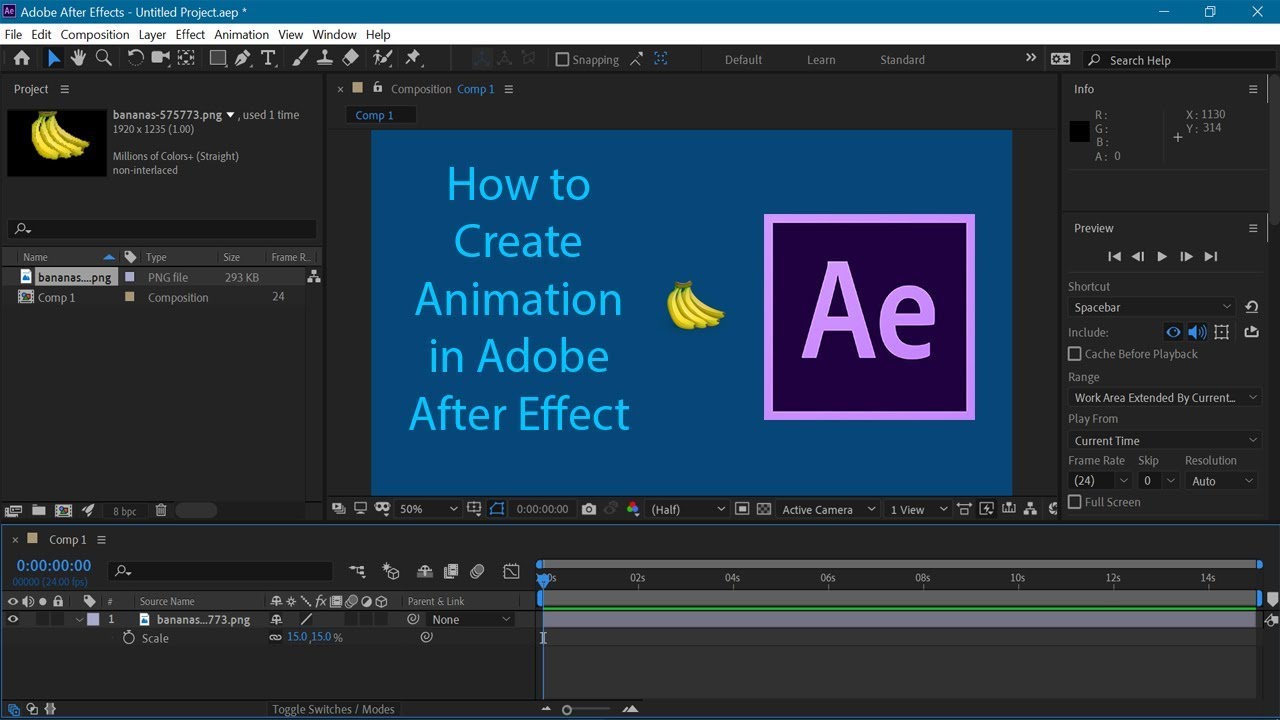Open the Play From Current Time dropdown
Image resolution: width=1280 pixels, height=720 pixels.
tap(1165, 440)
